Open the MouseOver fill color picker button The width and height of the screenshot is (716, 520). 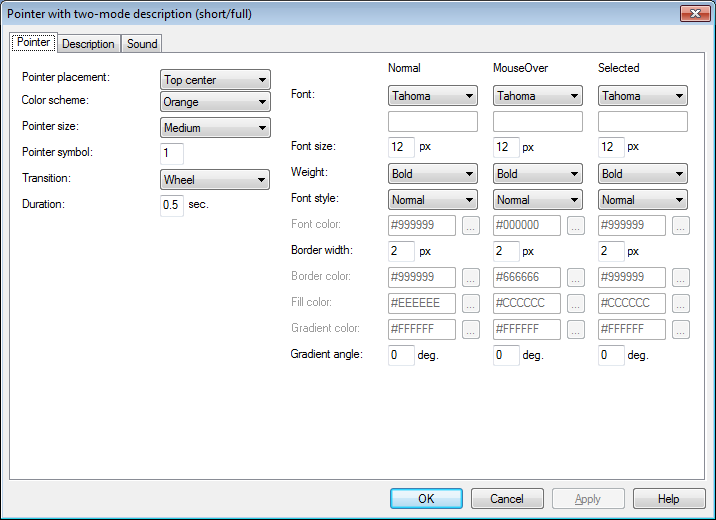(576, 304)
